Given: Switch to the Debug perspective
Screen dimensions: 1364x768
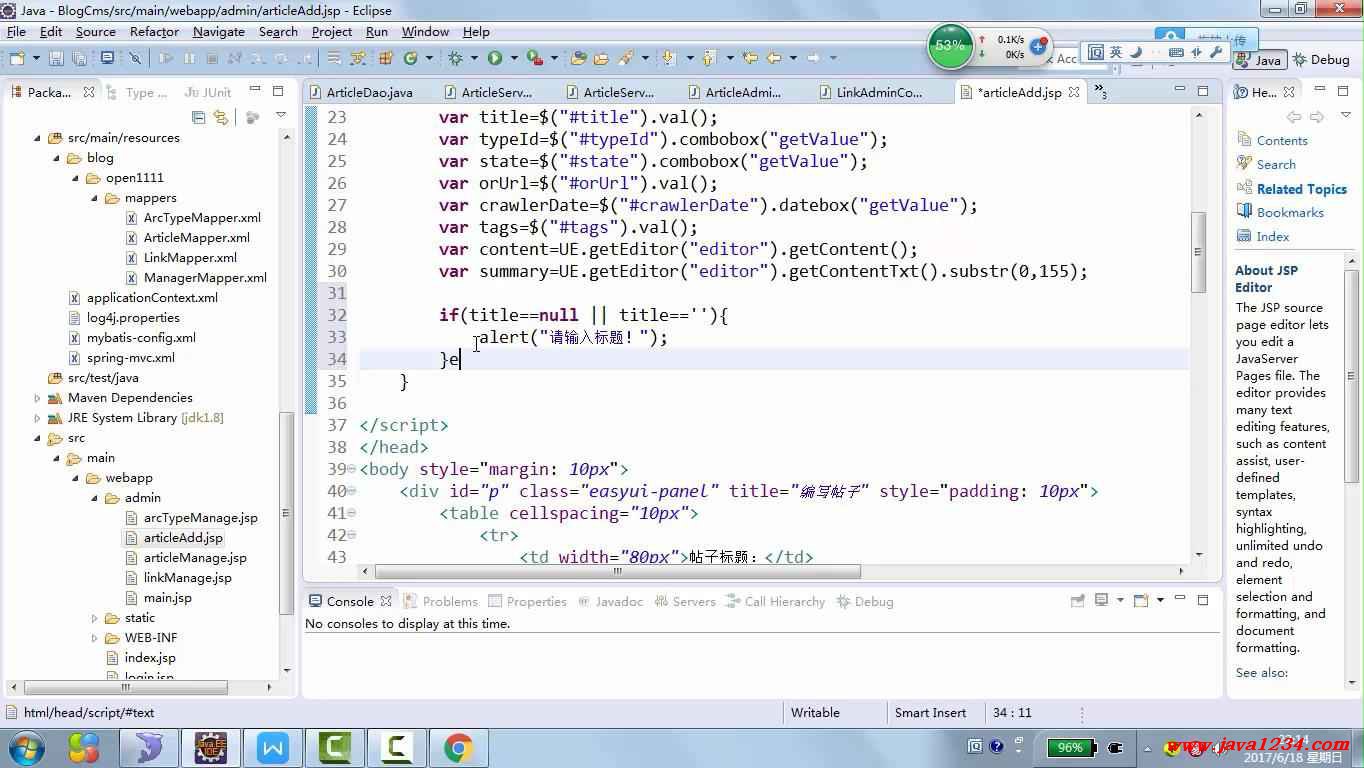Looking at the screenshot, I should click(x=1320, y=60).
